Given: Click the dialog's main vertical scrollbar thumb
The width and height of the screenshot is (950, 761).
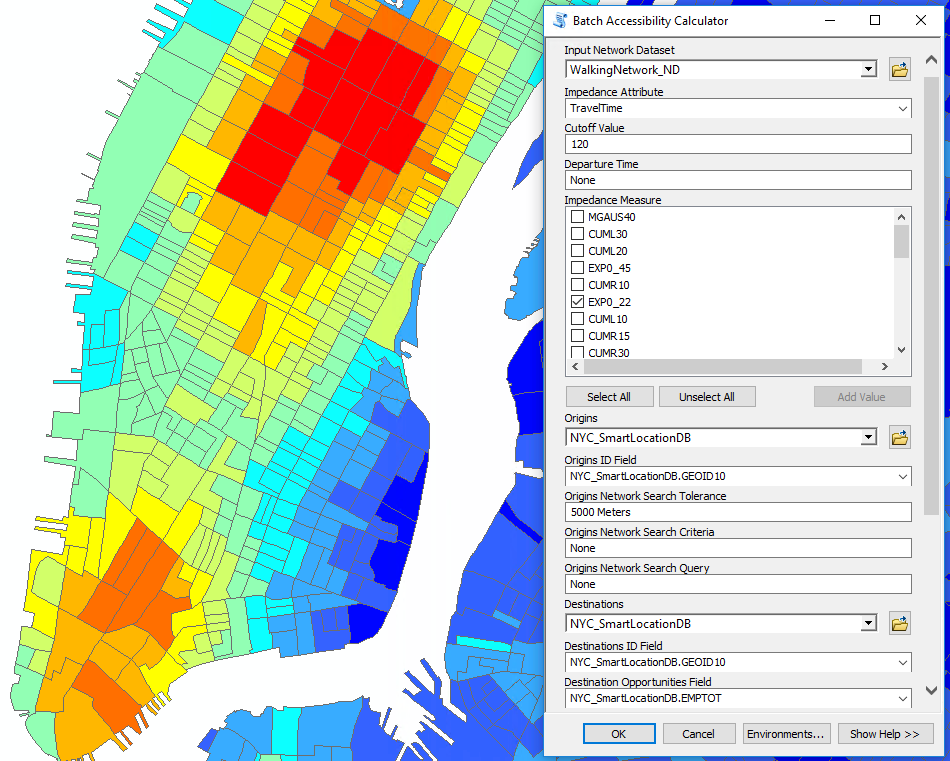Looking at the screenshot, I should click(932, 296).
